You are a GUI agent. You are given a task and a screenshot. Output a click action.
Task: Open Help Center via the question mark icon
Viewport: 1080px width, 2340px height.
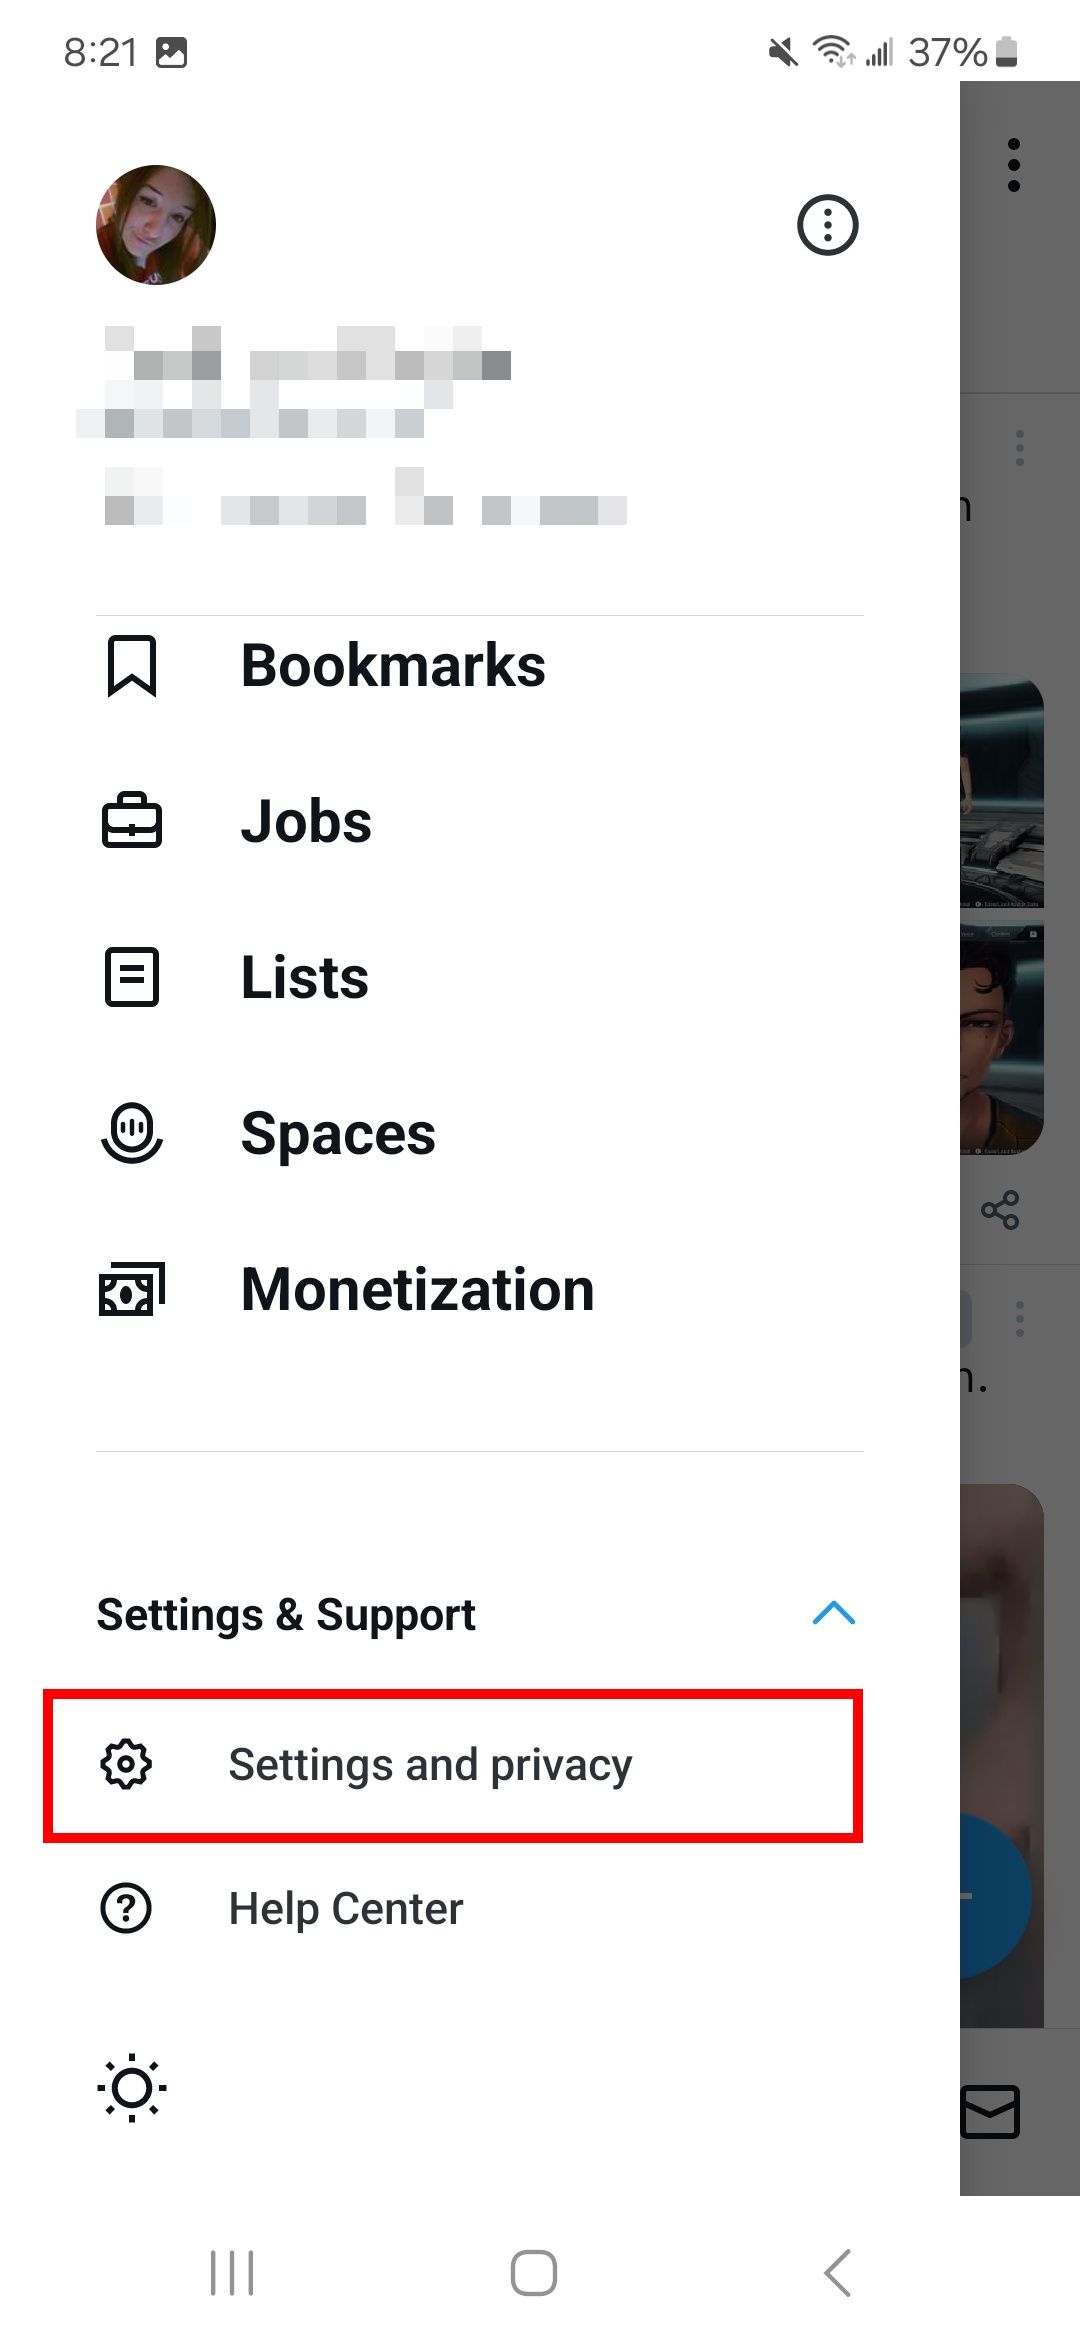(x=126, y=1906)
